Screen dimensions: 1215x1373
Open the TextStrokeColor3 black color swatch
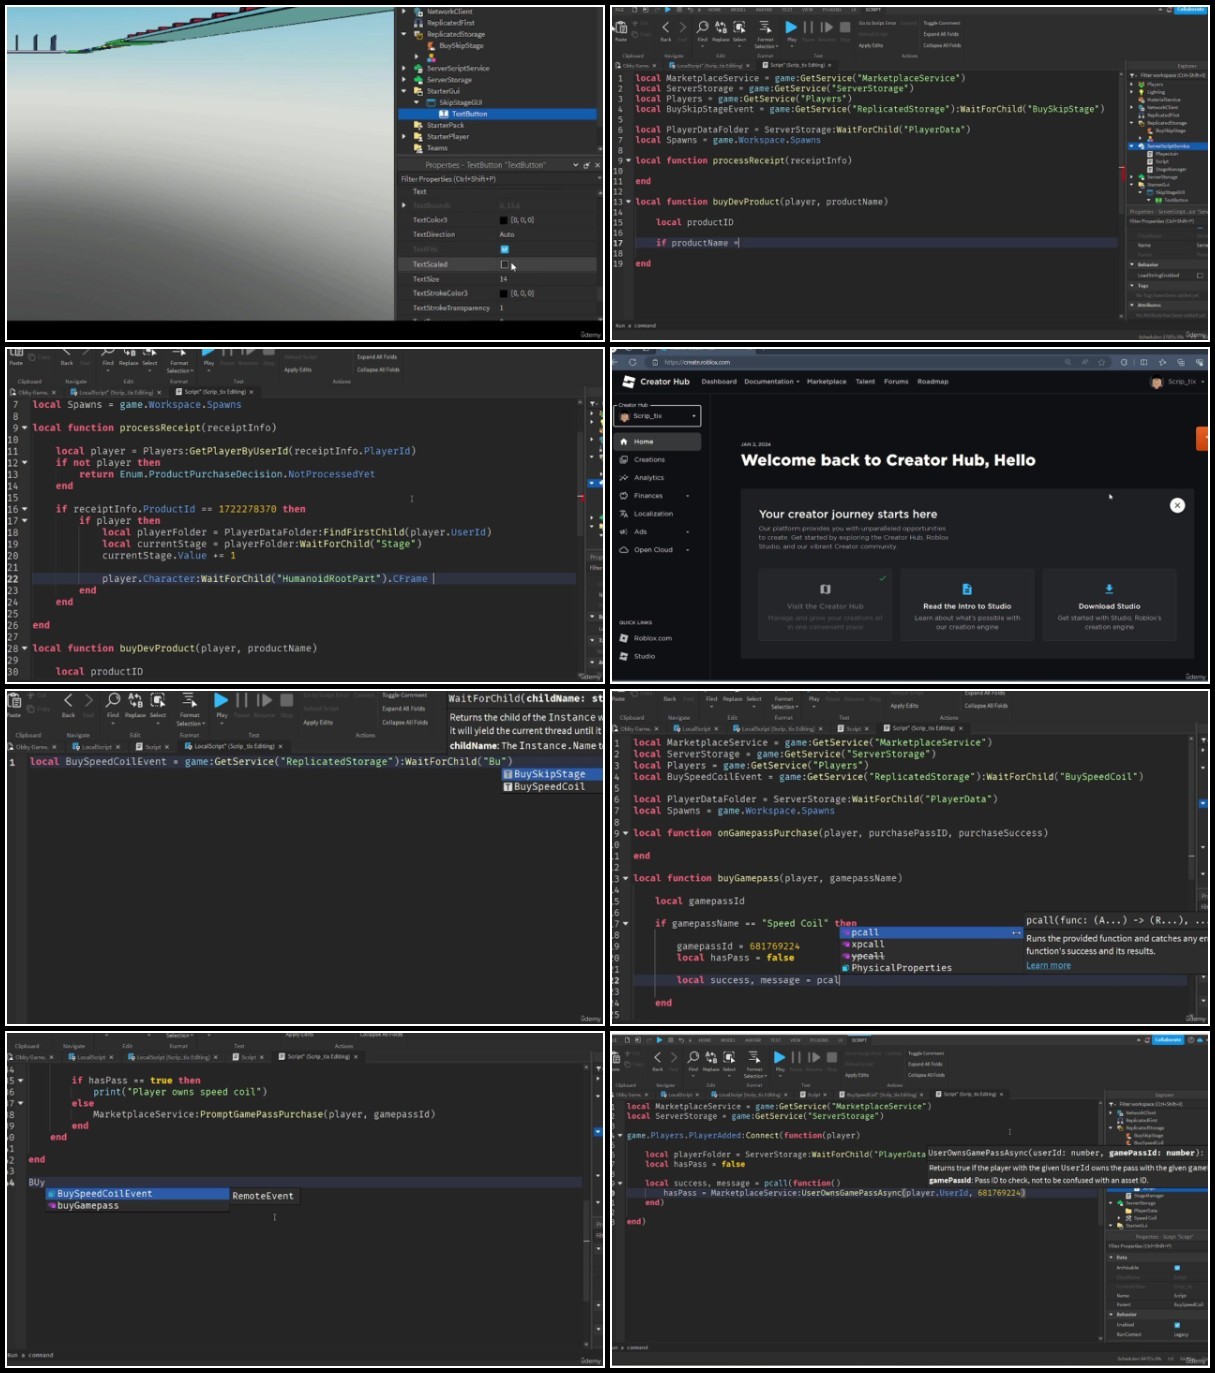pos(503,293)
